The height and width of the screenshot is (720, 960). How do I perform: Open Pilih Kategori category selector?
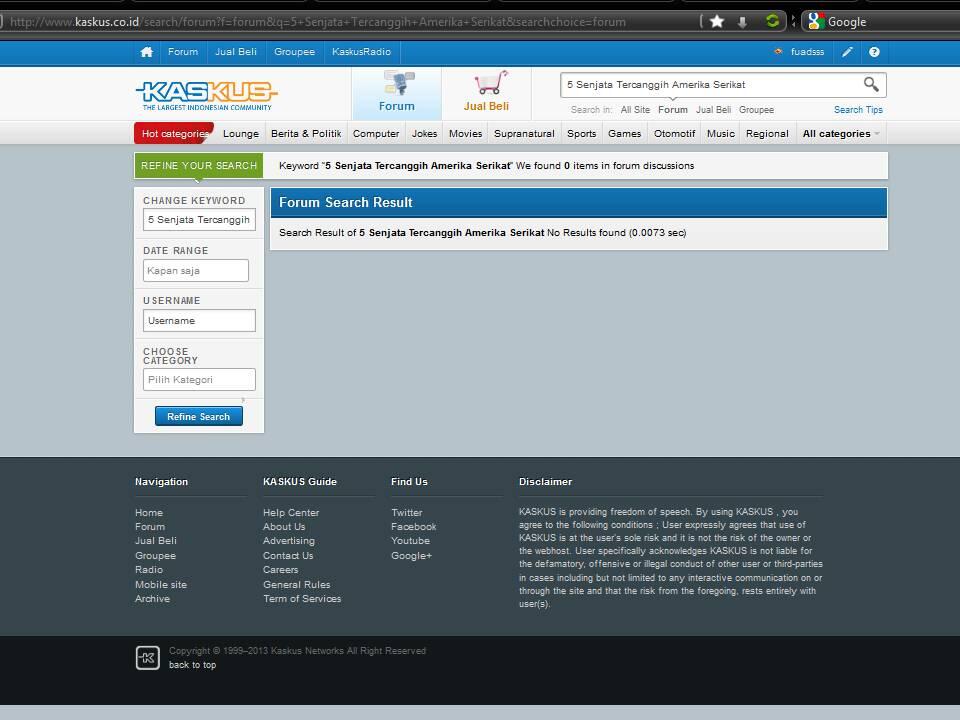(199, 380)
